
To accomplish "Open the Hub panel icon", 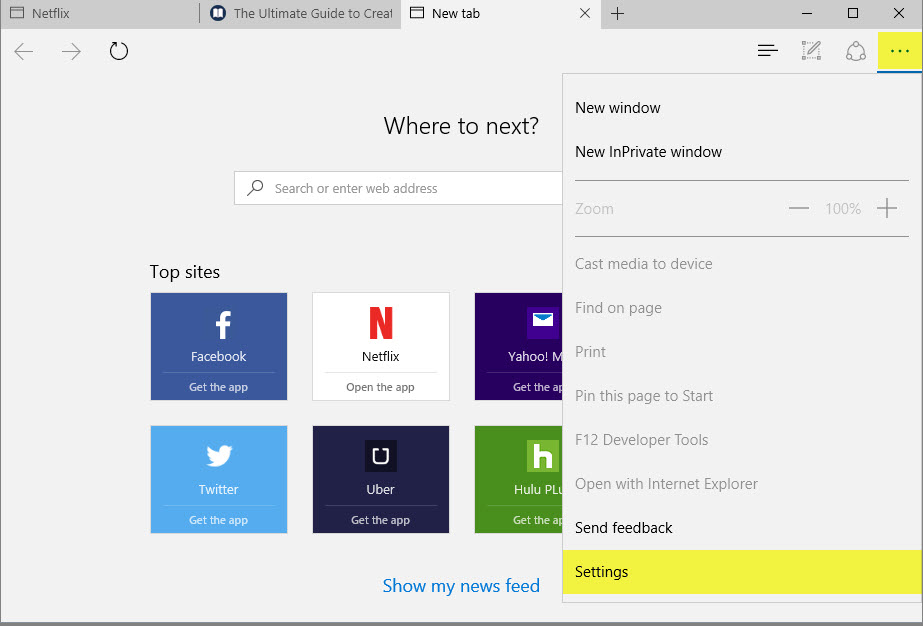I will 768,51.
